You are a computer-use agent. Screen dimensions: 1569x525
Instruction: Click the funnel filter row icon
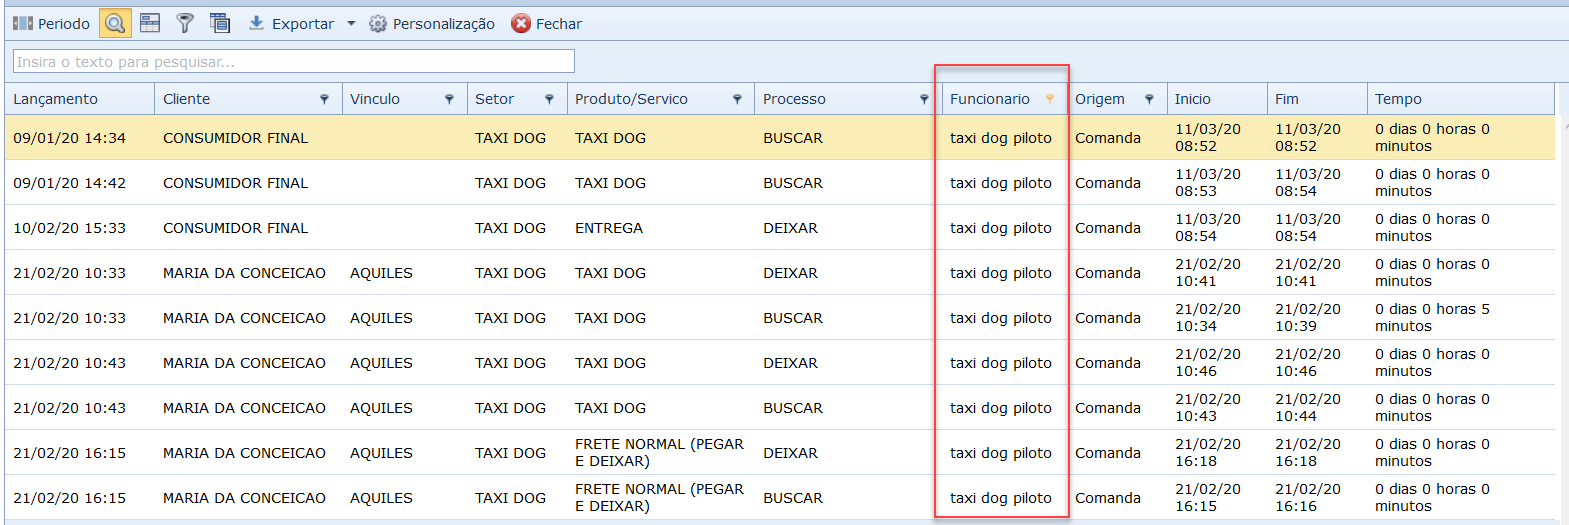[x=185, y=23]
